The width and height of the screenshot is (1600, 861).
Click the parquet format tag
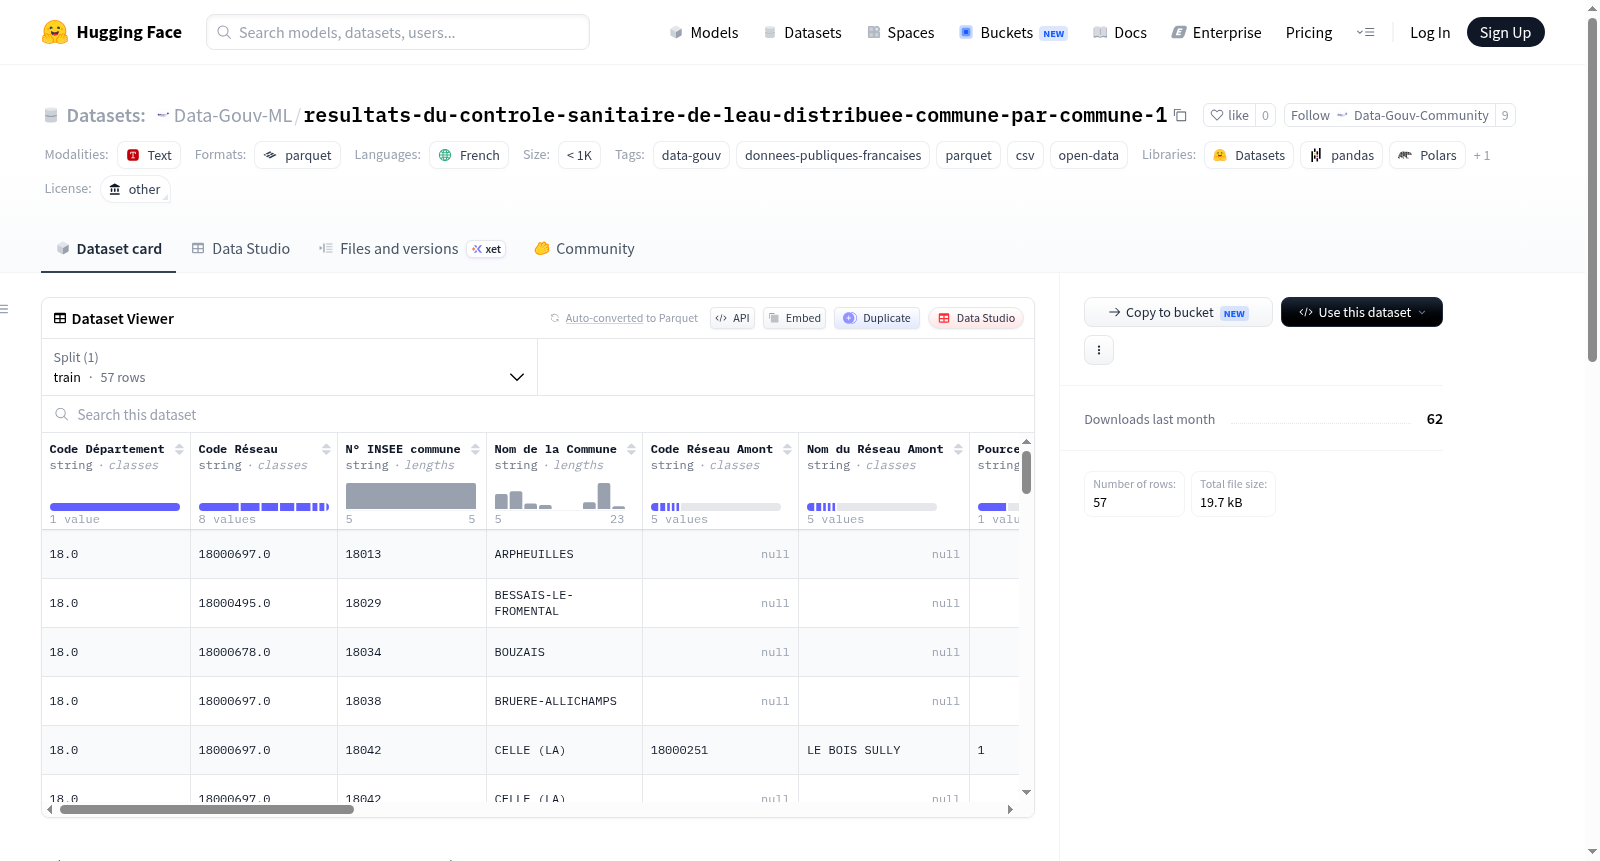pyautogui.click(x=297, y=155)
